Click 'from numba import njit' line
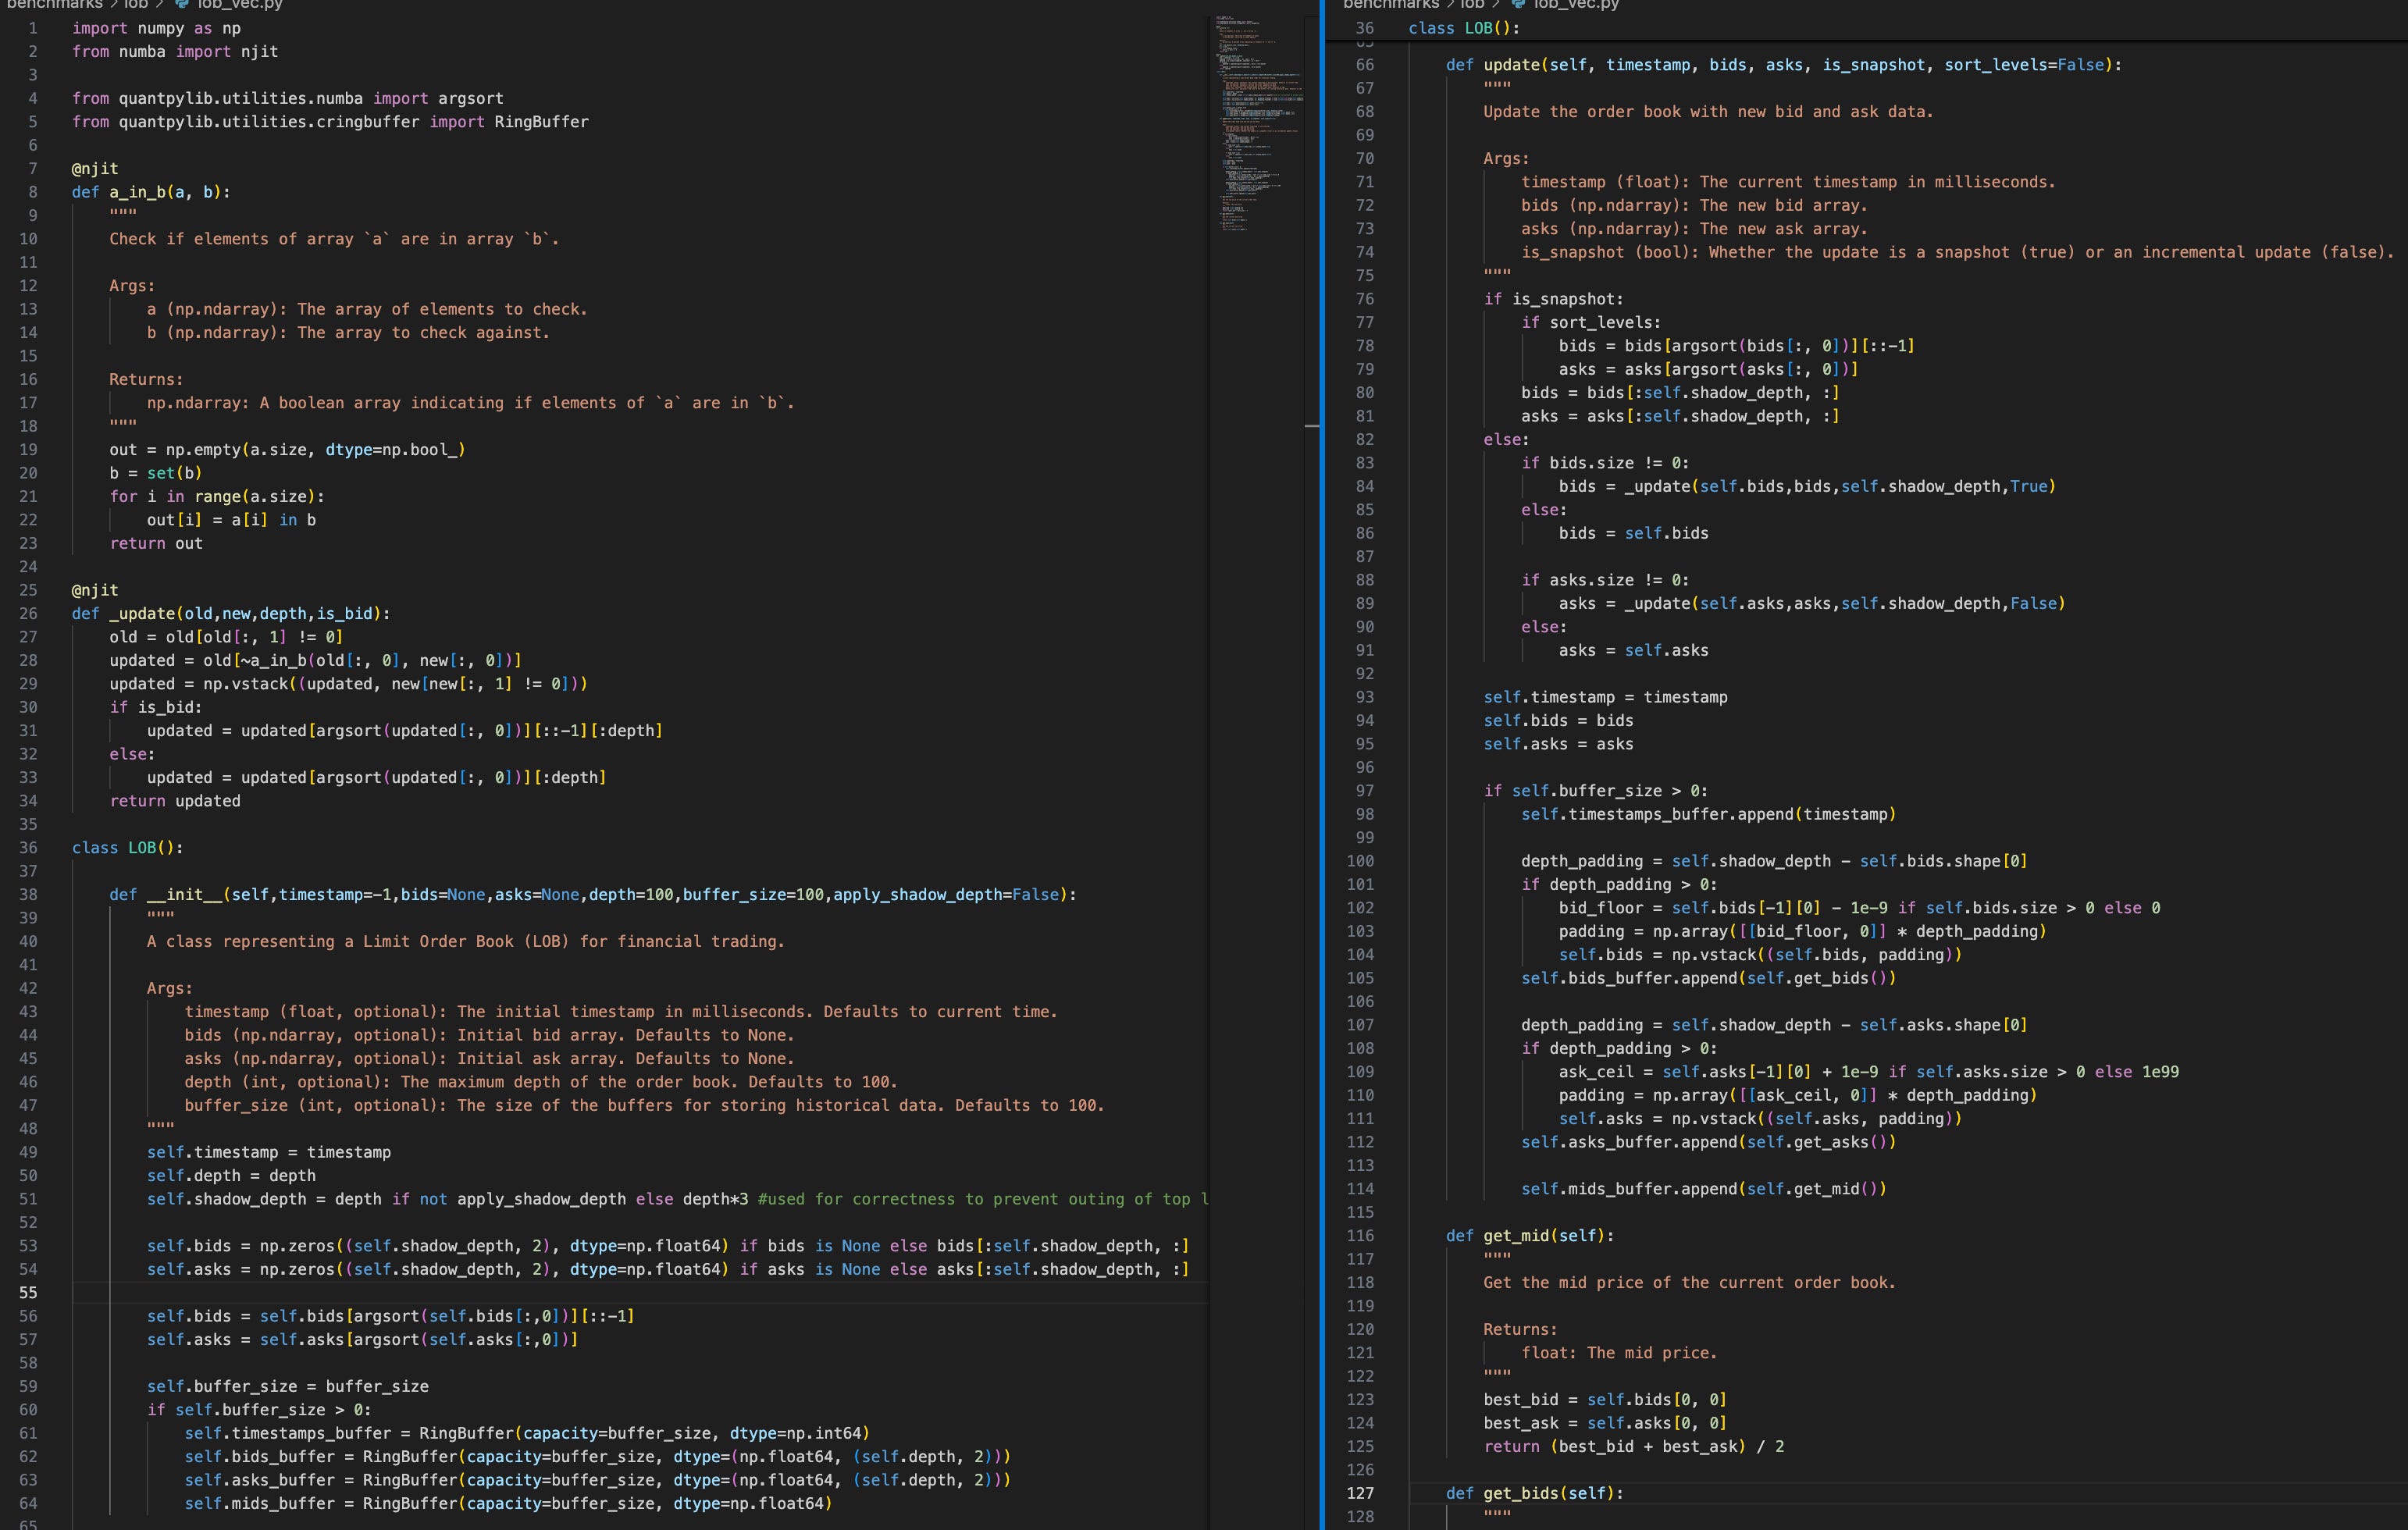Viewport: 2408px width, 1530px height. (x=175, y=51)
